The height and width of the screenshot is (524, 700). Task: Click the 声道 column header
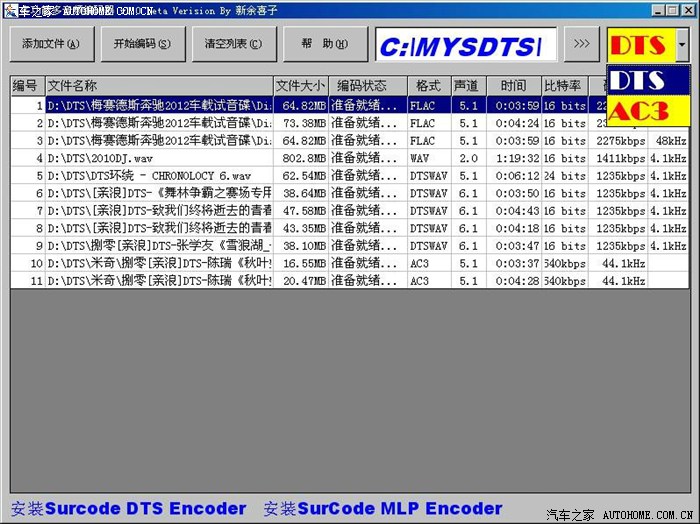(469, 85)
